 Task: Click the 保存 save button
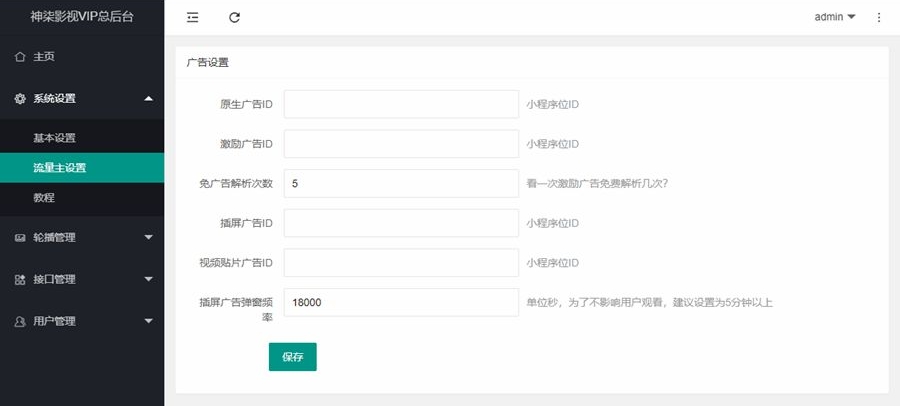[x=292, y=356]
